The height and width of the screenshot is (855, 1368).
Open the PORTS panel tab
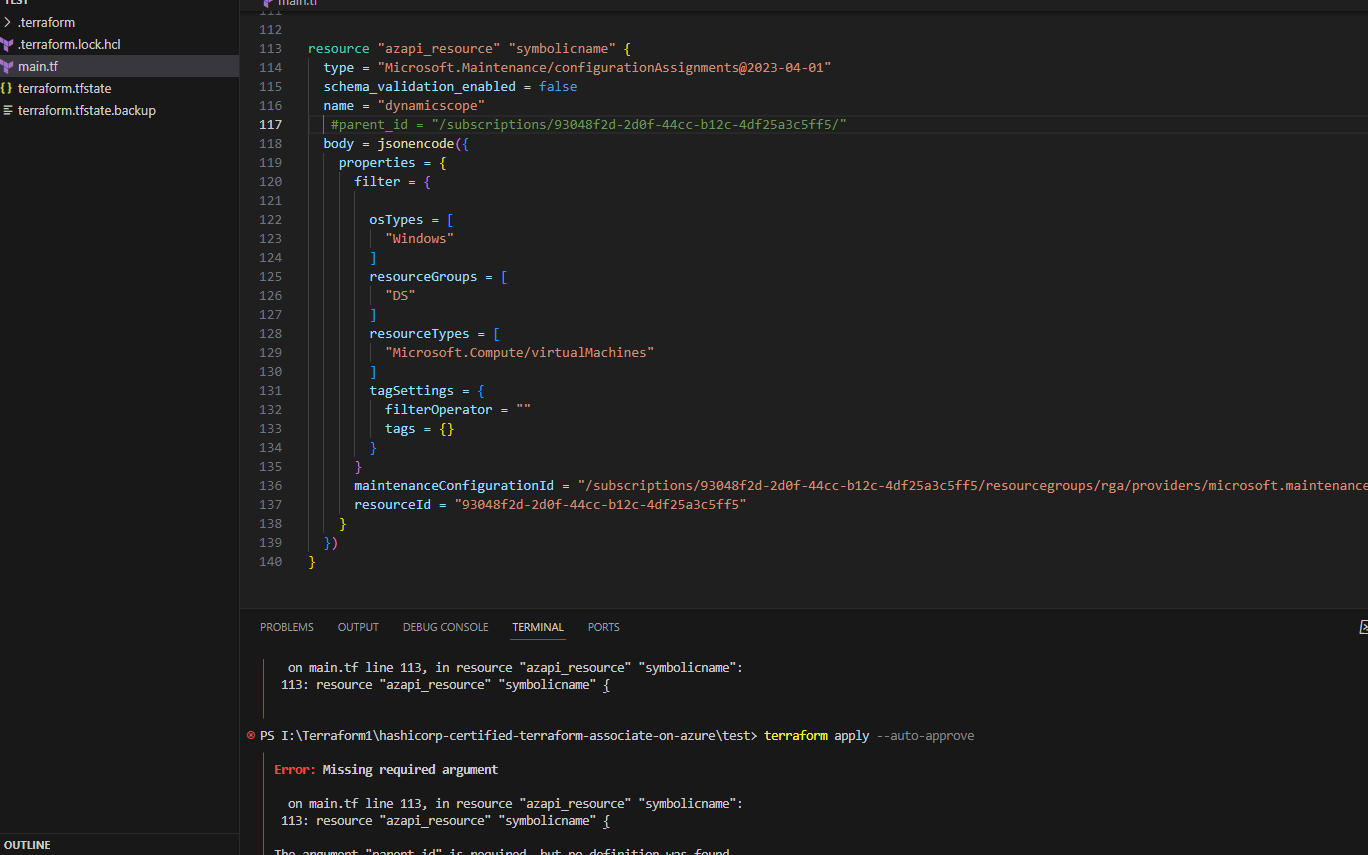pyautogui.click(x=604, y=627)
